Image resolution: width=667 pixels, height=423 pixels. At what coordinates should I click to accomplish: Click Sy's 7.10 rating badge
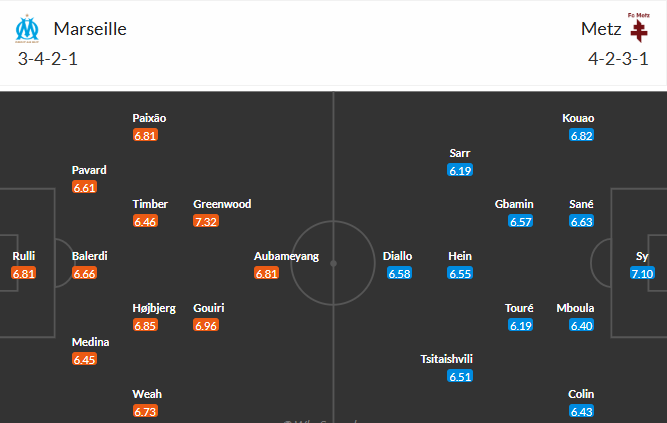(x=642, y=273)
